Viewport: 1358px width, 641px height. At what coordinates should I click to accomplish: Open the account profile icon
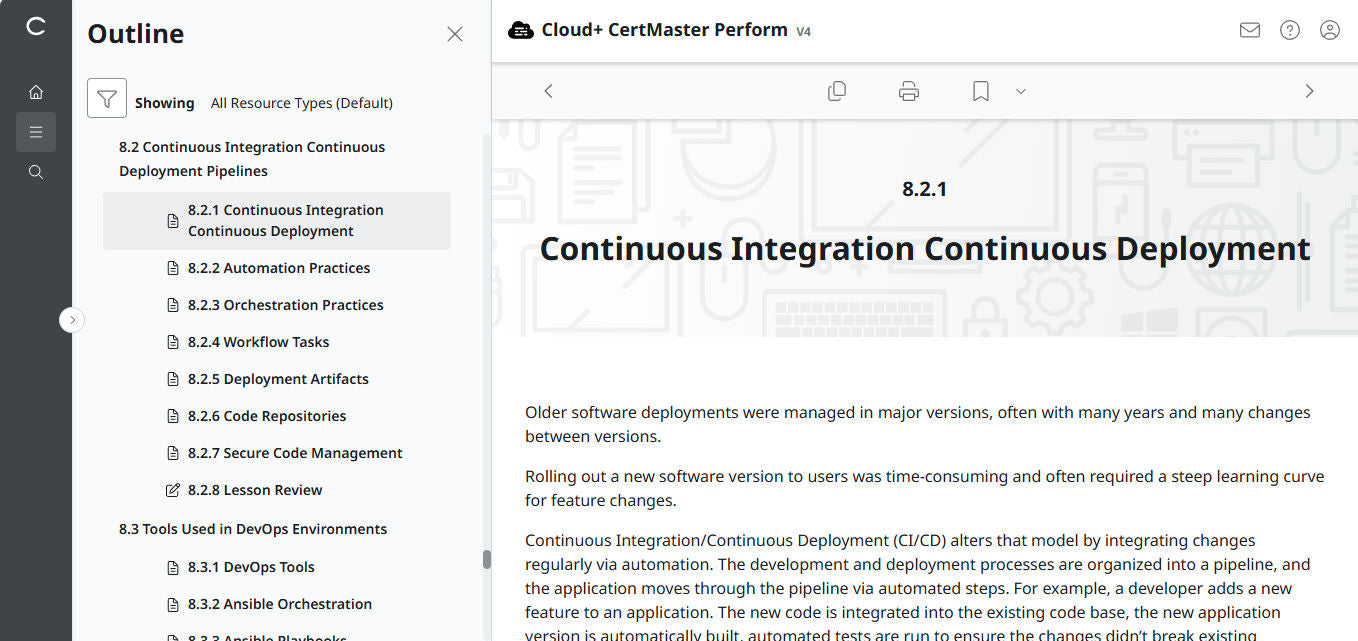tap(1329, 30)
